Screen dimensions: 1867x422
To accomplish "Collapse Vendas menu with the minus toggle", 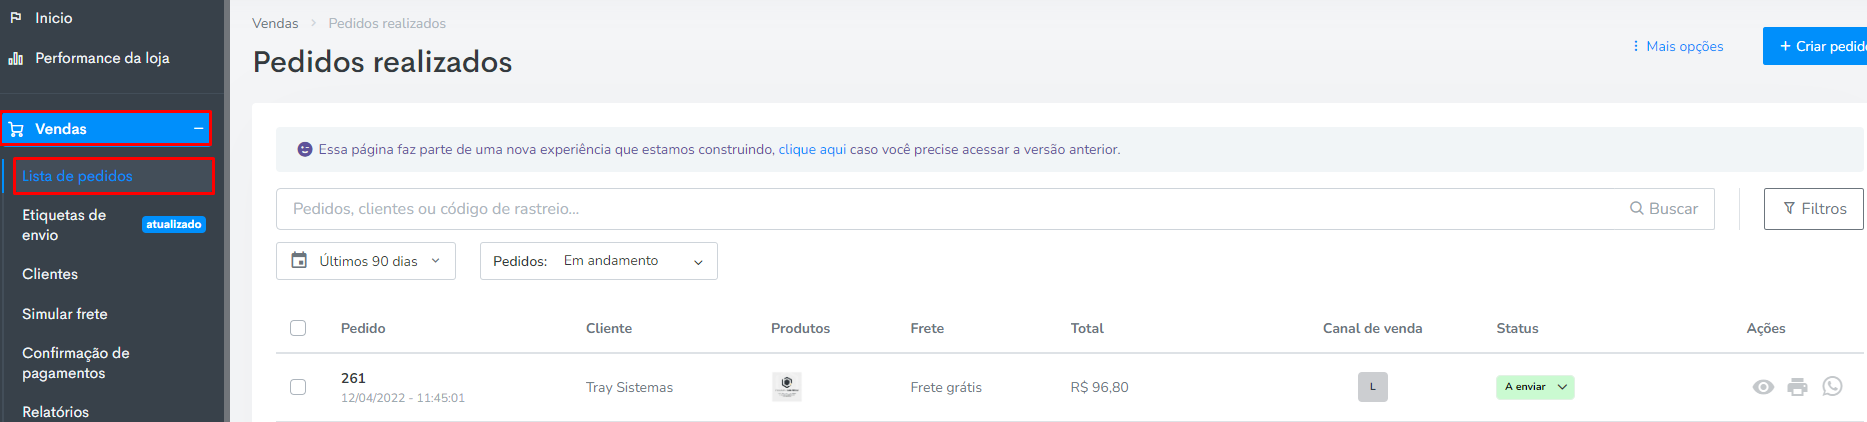I will [199, 129].
